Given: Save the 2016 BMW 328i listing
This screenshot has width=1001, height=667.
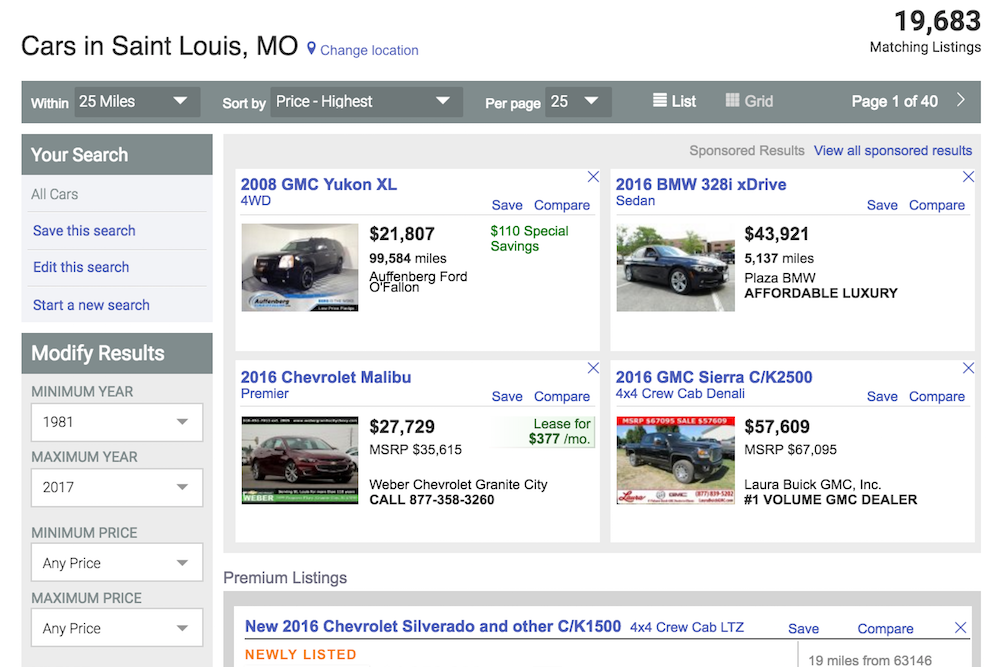Looking at the screenshot, I should (882, 205).
